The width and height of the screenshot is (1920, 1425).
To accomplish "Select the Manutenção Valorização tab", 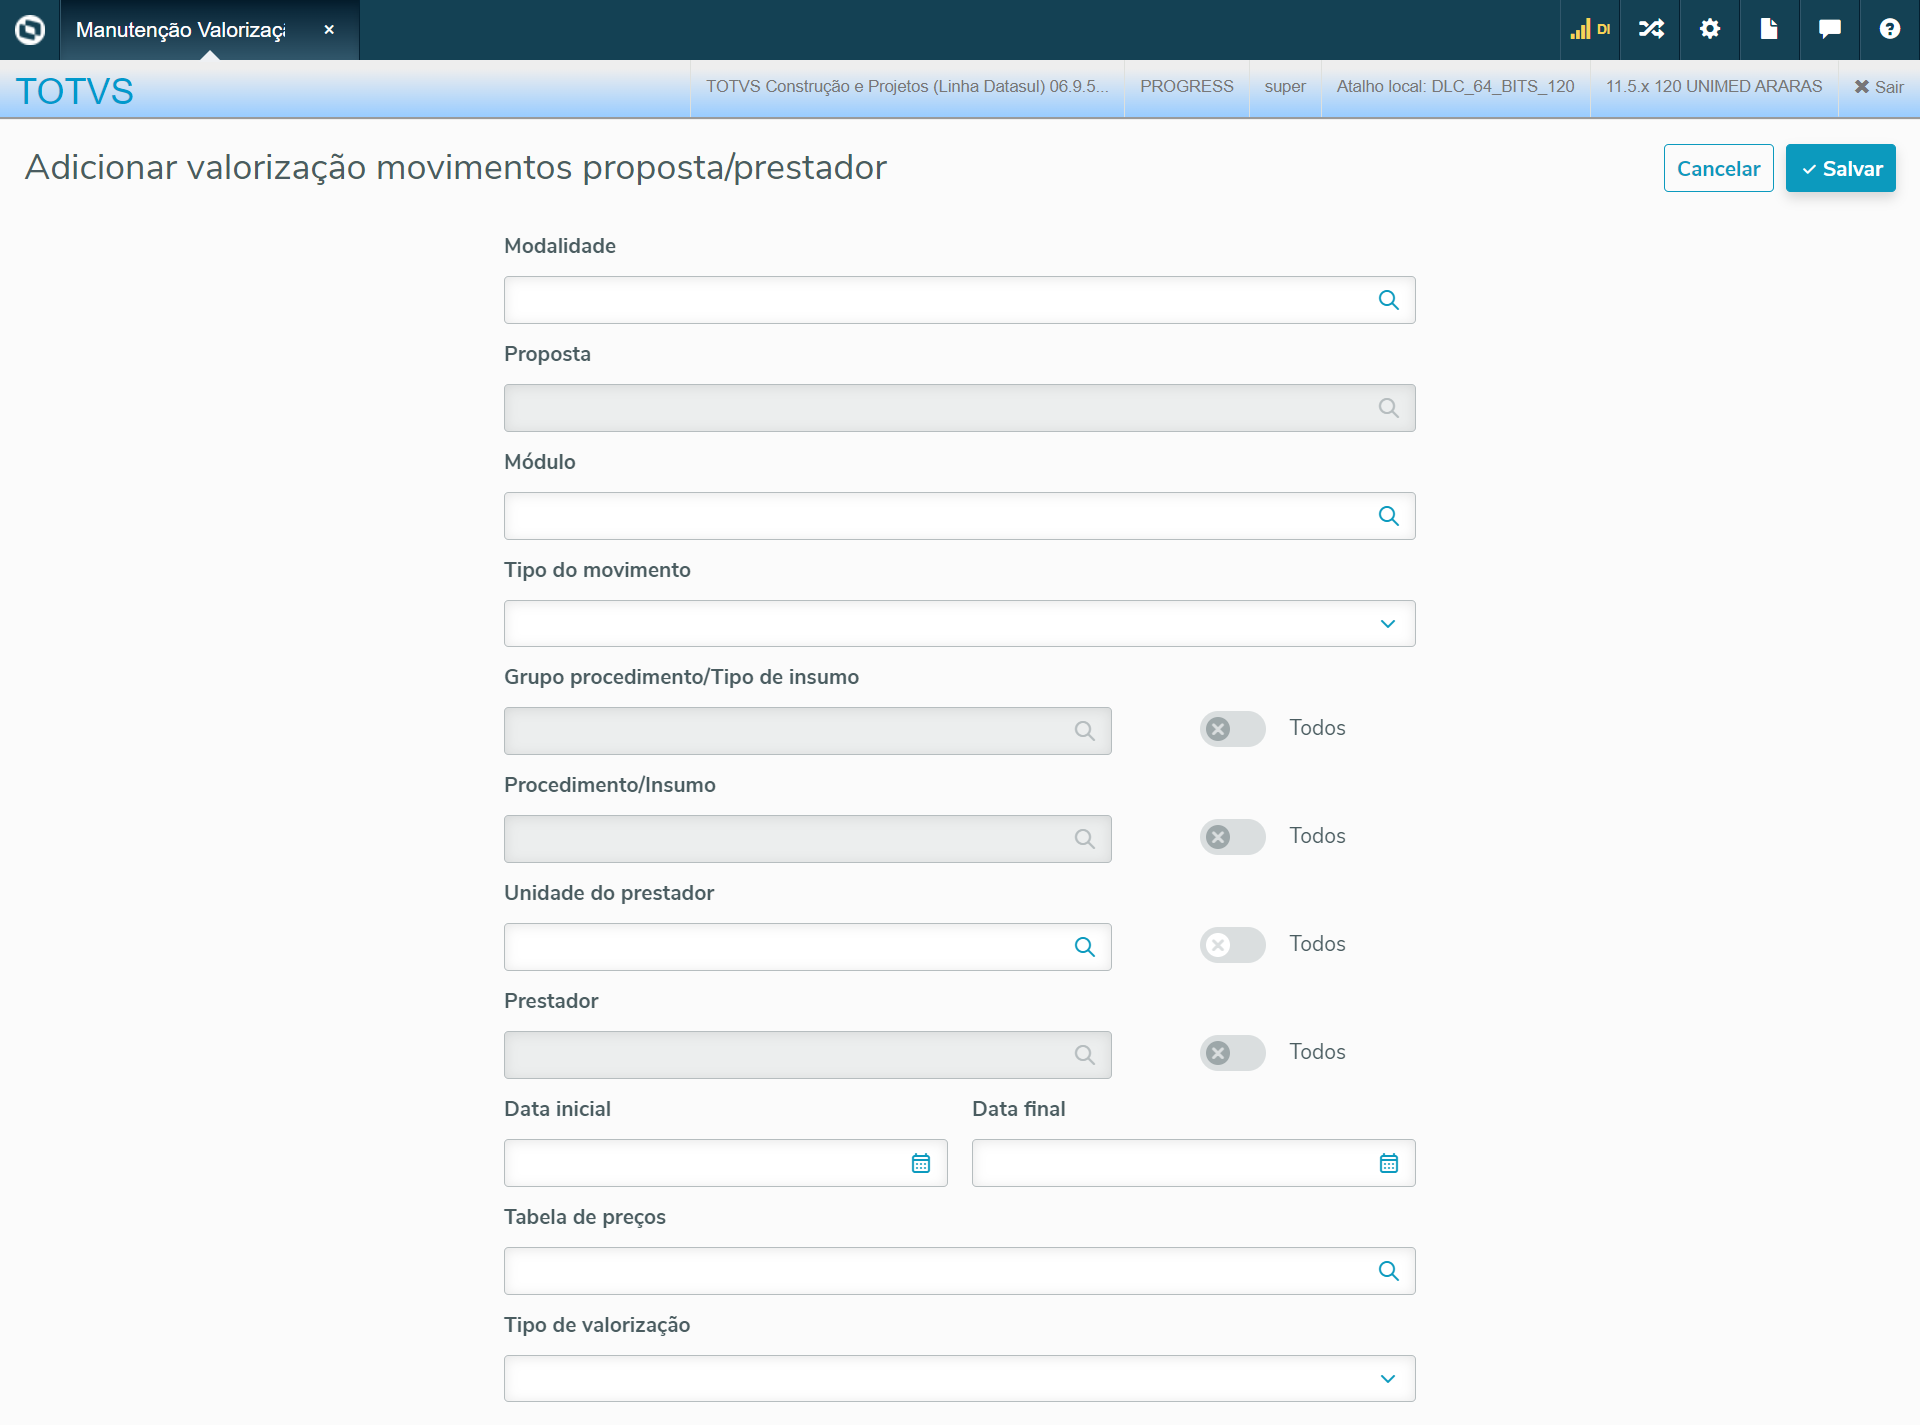I will 182,30.
